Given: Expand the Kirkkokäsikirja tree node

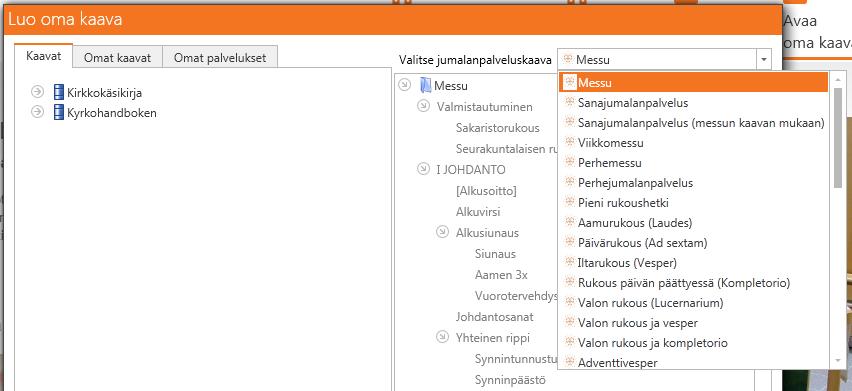Looking at the screenshot, I should pyautogui.click(x=37, y=91).
